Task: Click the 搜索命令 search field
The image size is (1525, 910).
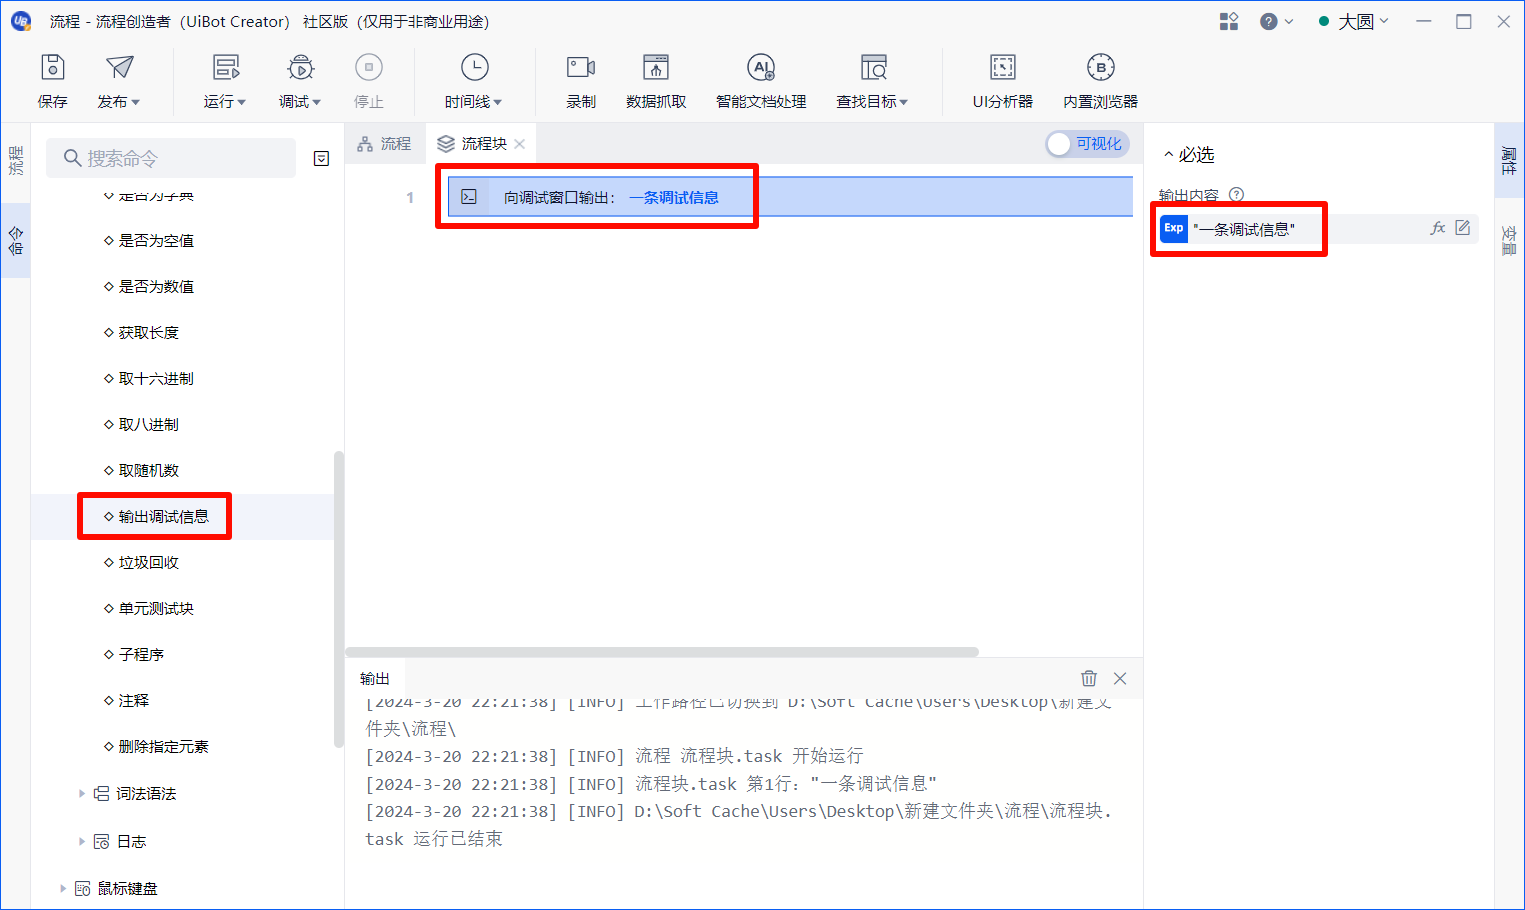Action: click(x=171, y=158)
